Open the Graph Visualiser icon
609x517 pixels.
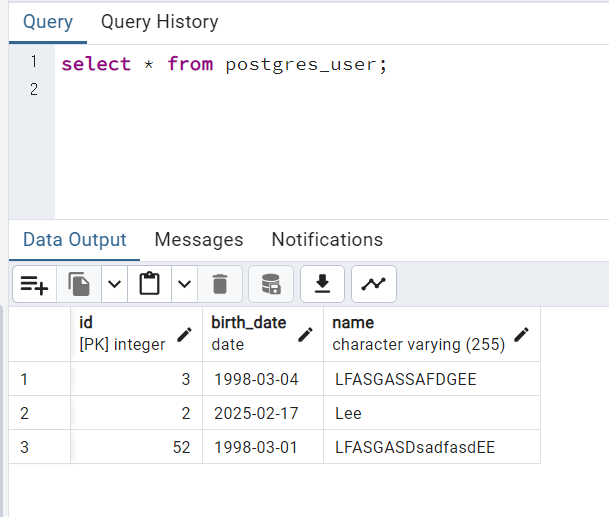(x=374, y=285)
